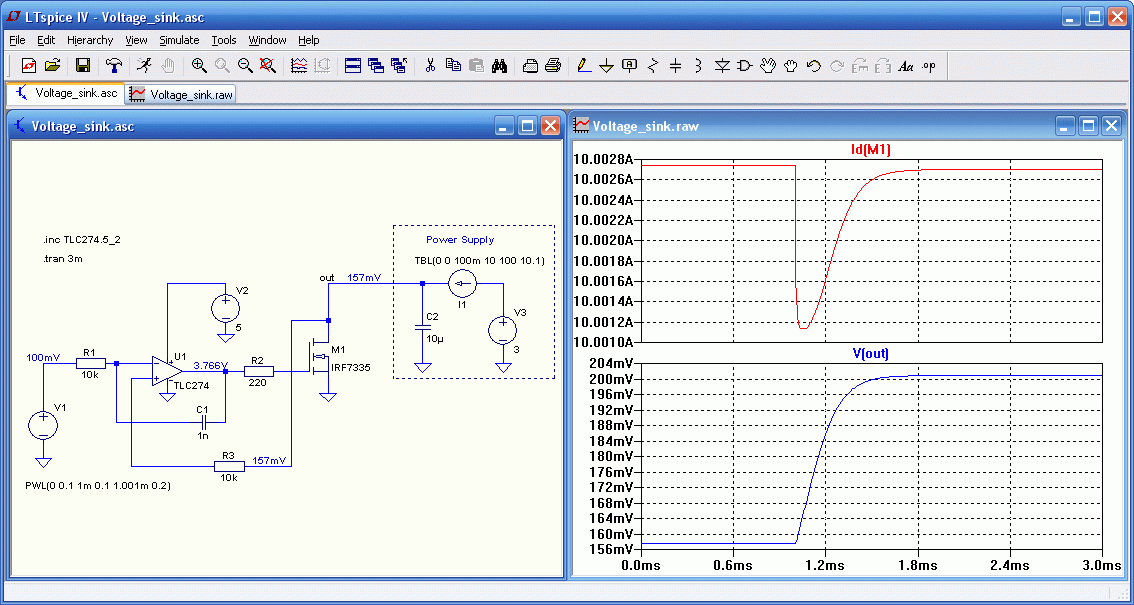Viewport: 1134px width, 605px height.
Task: Open the Window menu
Action: pos(268,40)
